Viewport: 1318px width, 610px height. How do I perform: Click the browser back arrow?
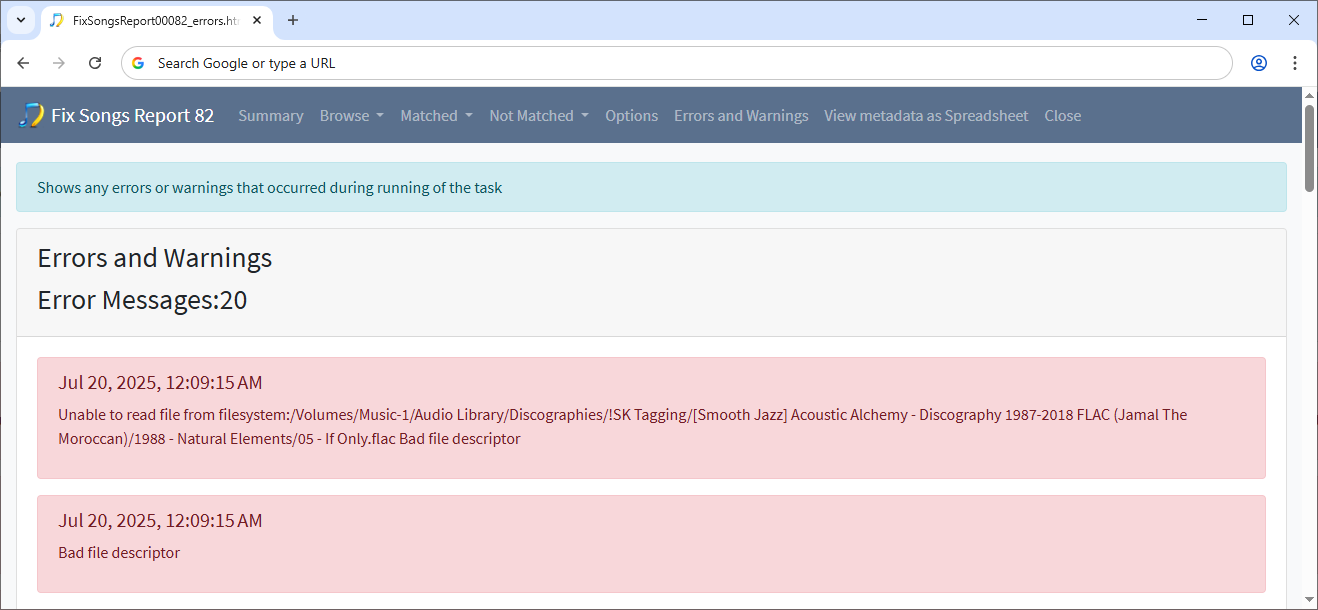[x=23, y=63]
